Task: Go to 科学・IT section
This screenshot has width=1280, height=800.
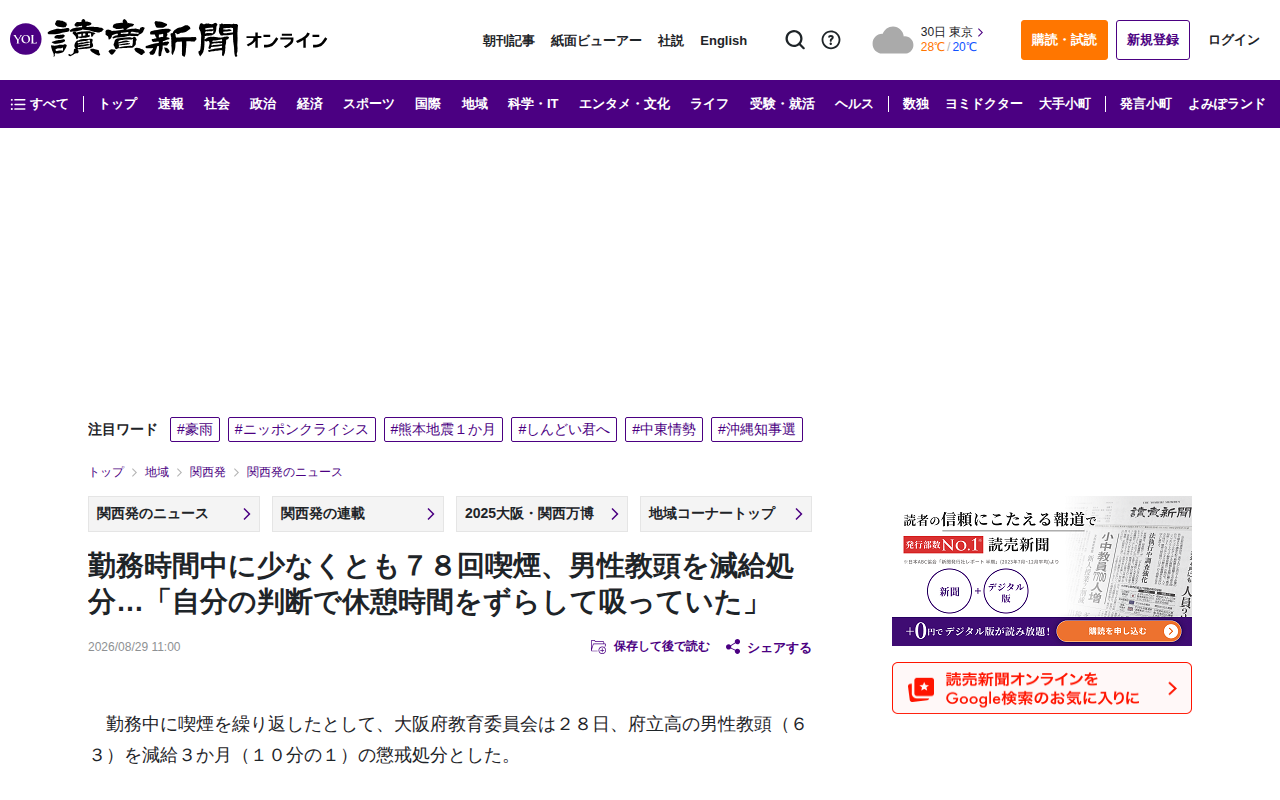Action: pyautogui.click(x=533, y=104)
